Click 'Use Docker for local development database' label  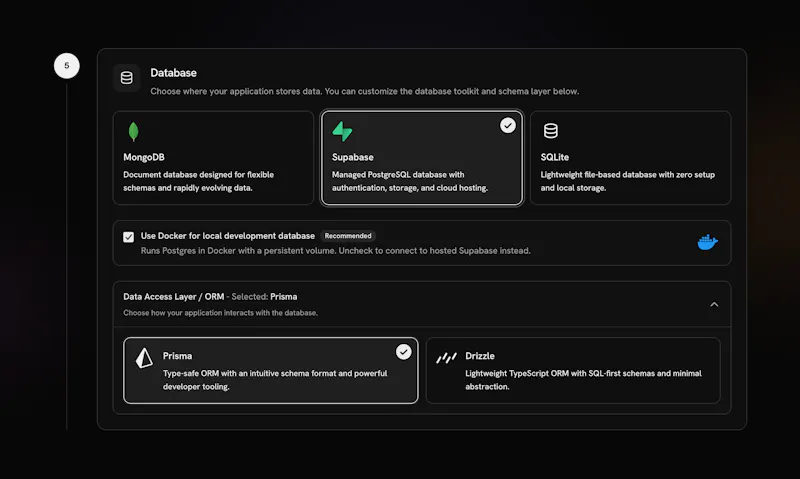pos(228,236)
